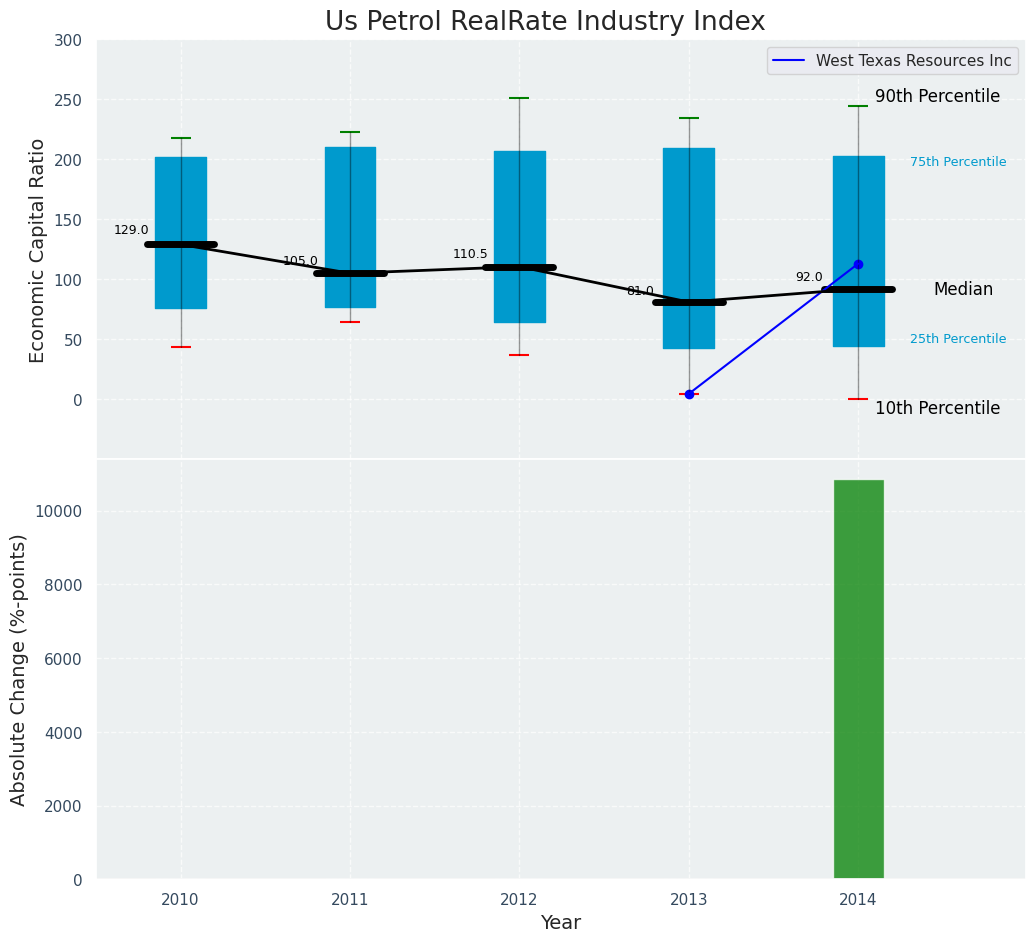Select West Texas blue data point at 2013
The image size is (1035, 942).
[689, 394]
